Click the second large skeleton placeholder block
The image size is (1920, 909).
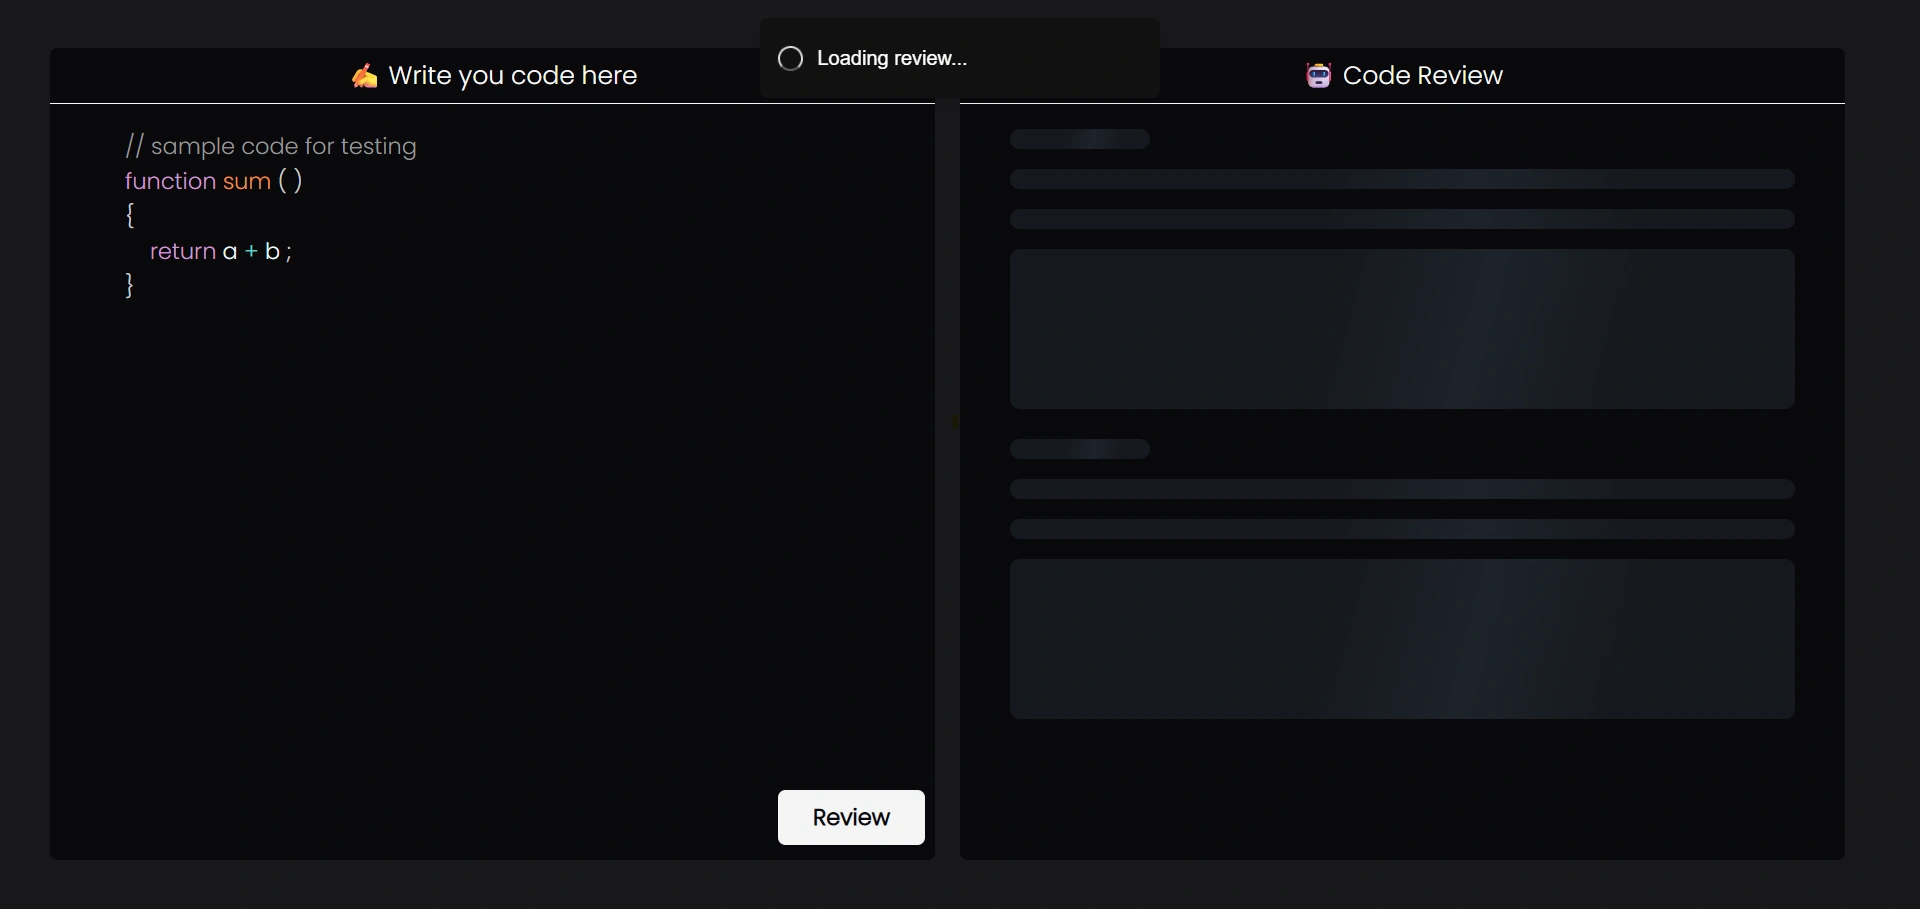(1402, 639)
